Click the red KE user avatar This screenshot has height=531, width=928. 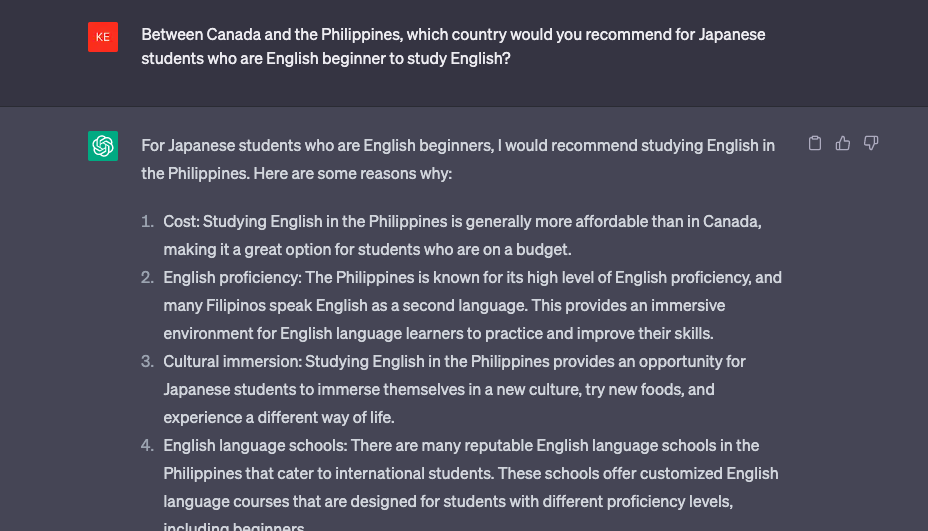[x=103, y=37]
